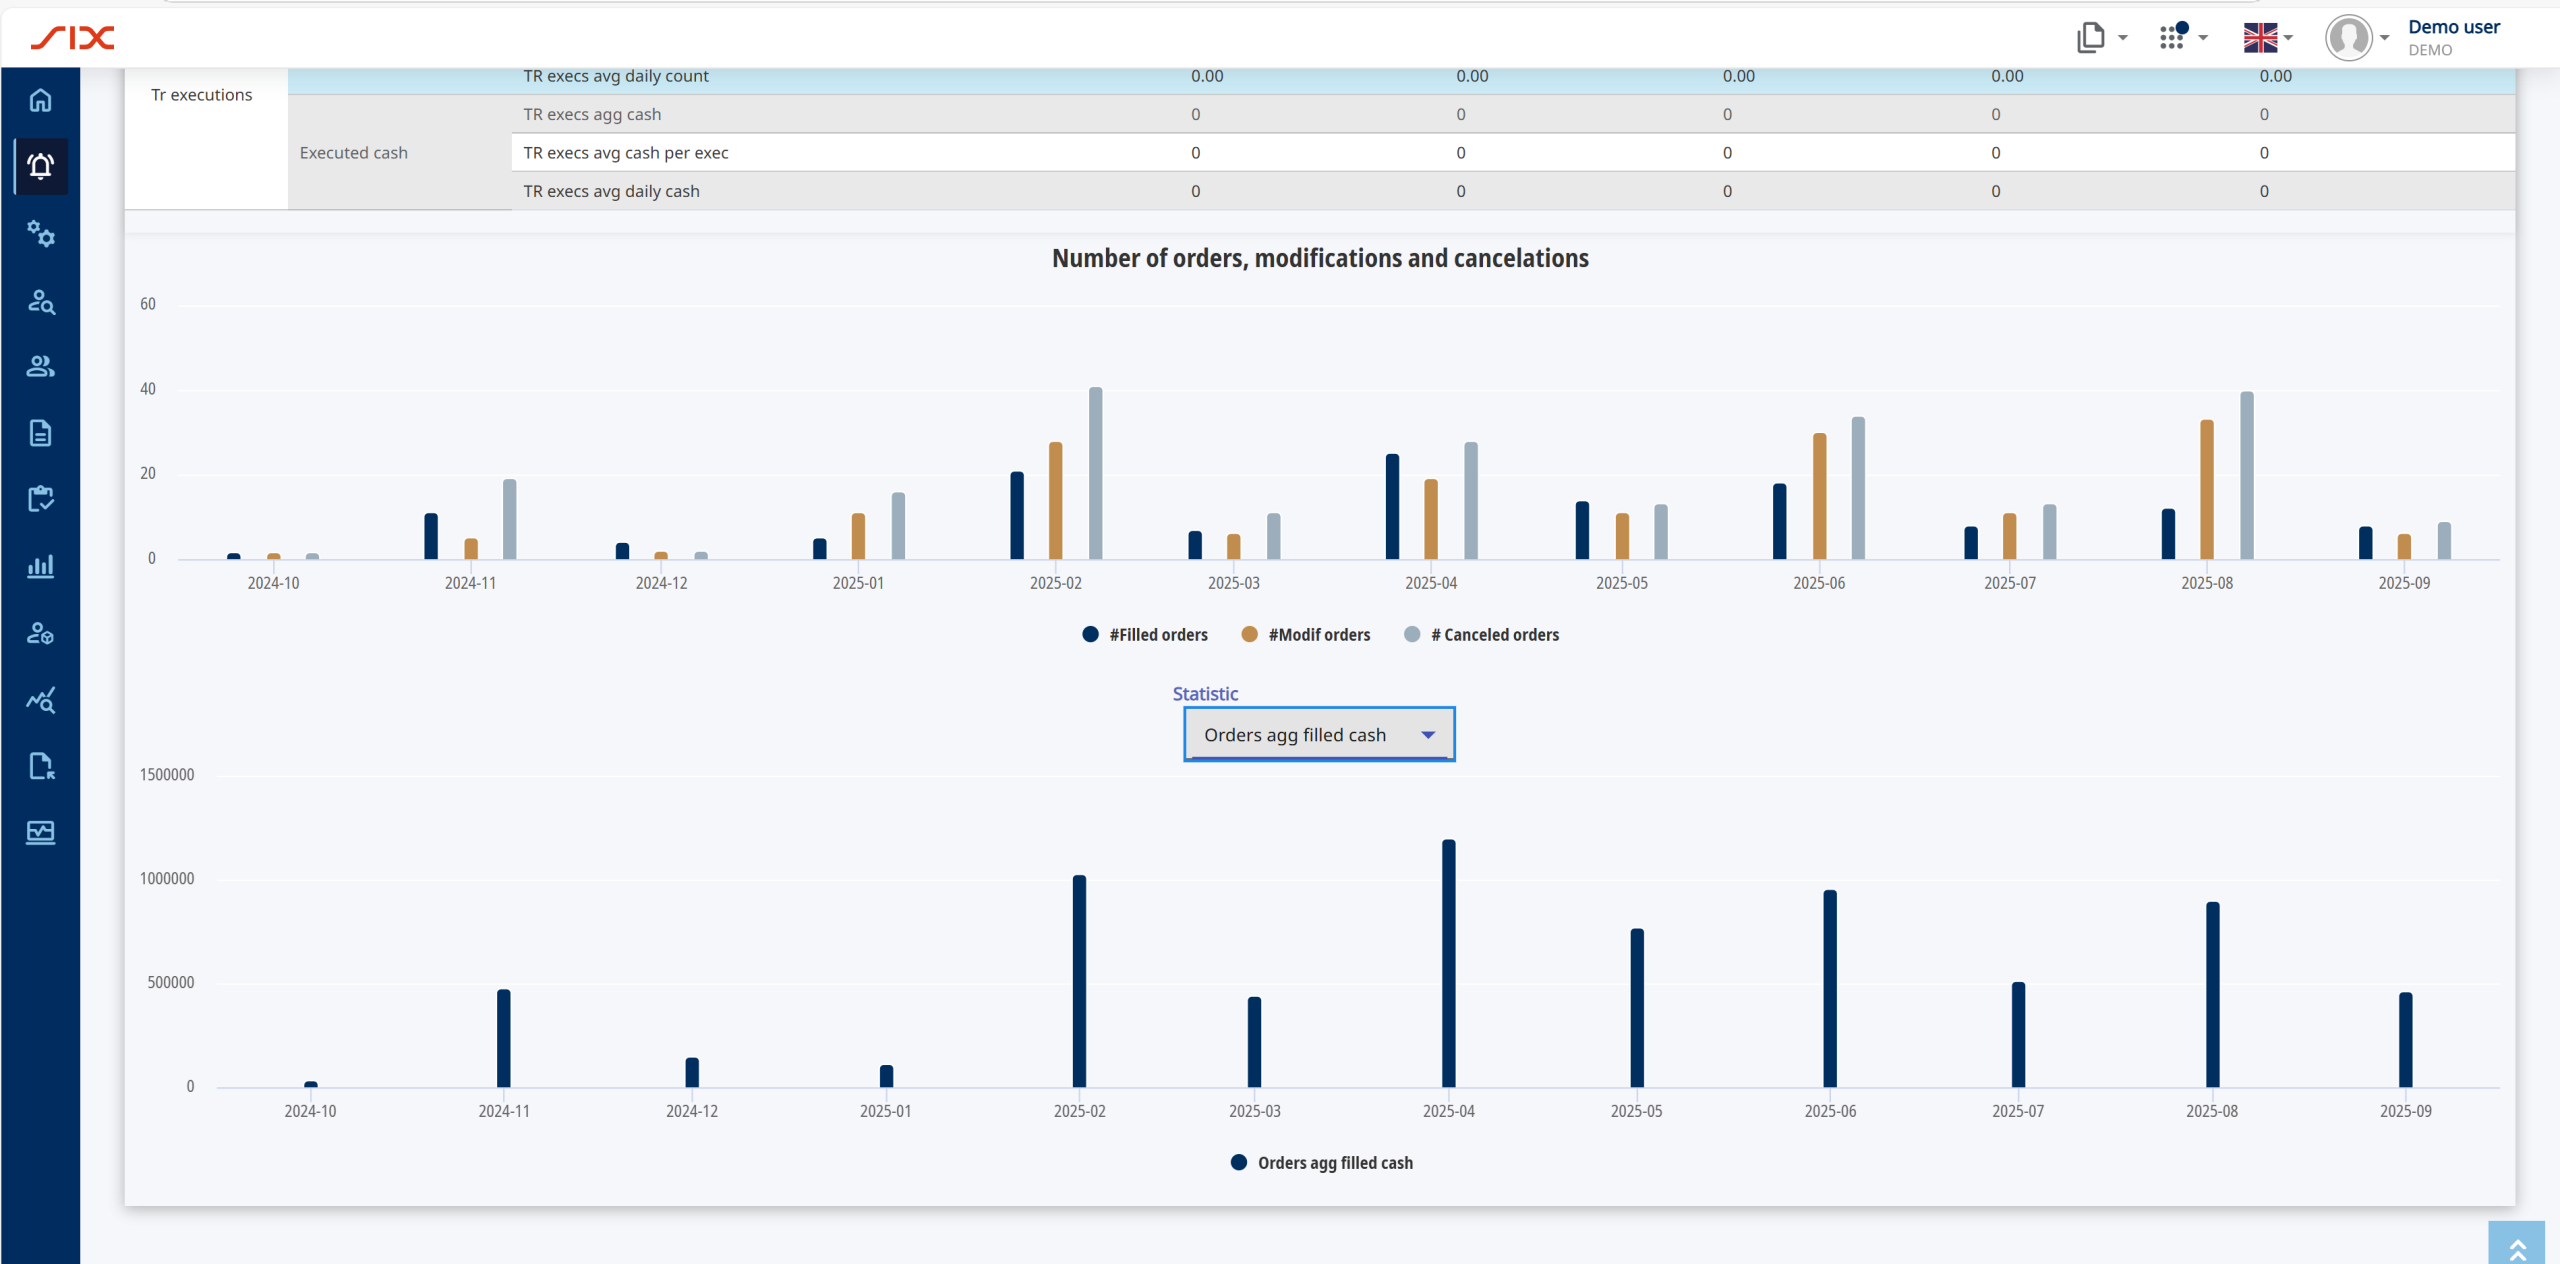Viewport: 2560px width, 1264px height.
Task: Open the home icon in sidebar
Action: coord(40,100)
